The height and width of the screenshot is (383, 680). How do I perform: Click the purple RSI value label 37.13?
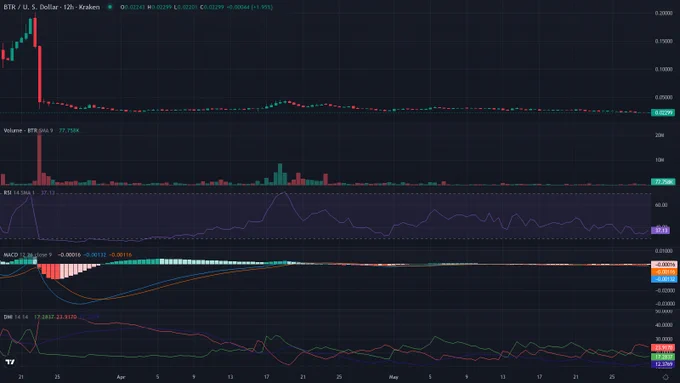point(661,230)
